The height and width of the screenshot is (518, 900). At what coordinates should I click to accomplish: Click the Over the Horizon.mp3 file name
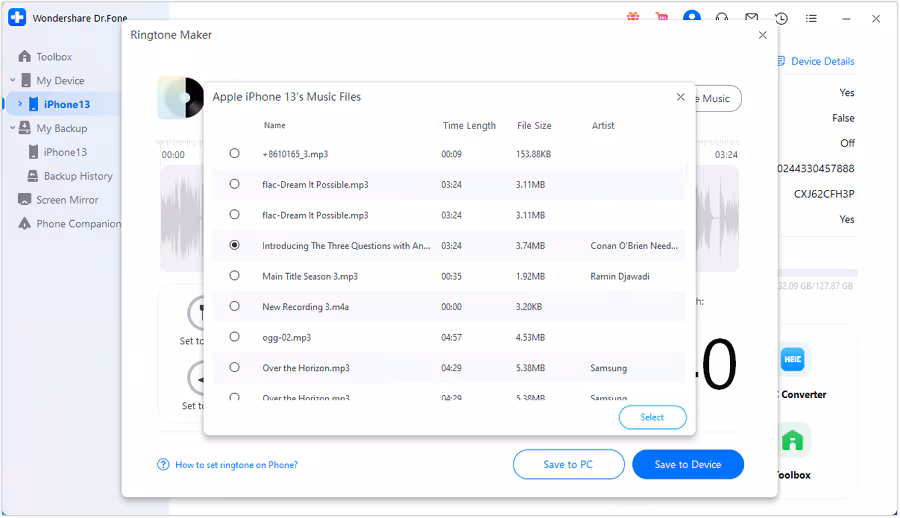tap(306, 368)
